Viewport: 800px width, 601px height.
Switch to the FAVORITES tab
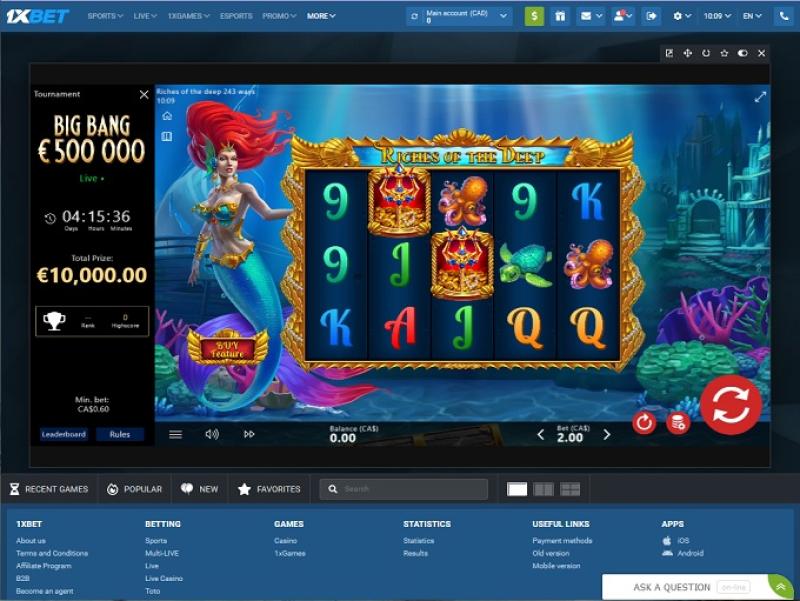pyautogui.click(x=269, y=489)
